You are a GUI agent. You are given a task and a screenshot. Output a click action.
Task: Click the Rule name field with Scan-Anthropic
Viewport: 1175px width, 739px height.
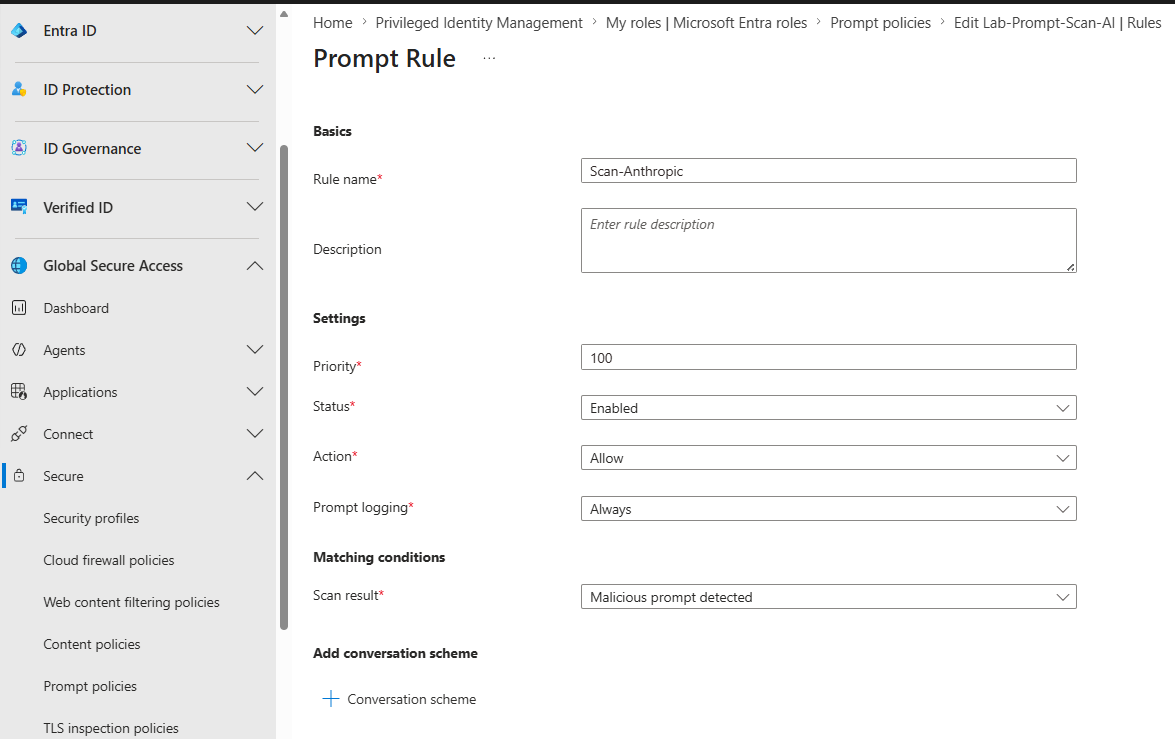[x=829, y=171]
